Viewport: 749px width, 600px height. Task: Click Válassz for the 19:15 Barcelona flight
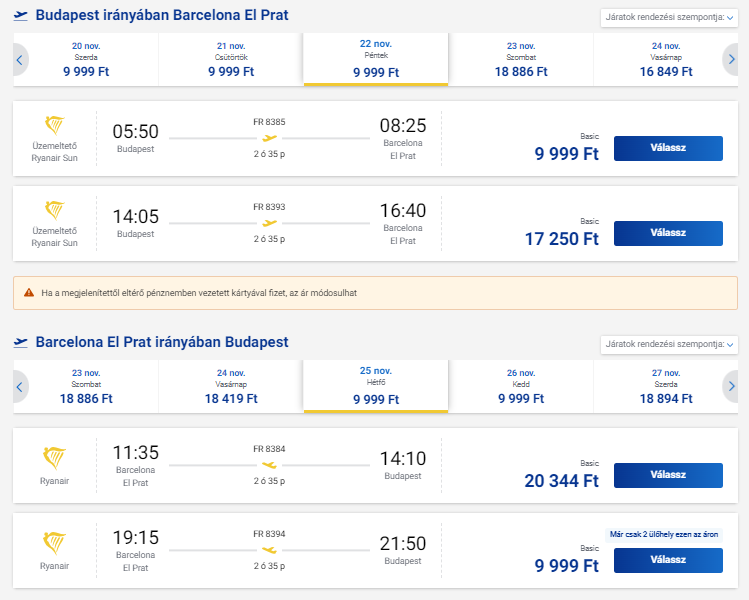click(668, 560)
